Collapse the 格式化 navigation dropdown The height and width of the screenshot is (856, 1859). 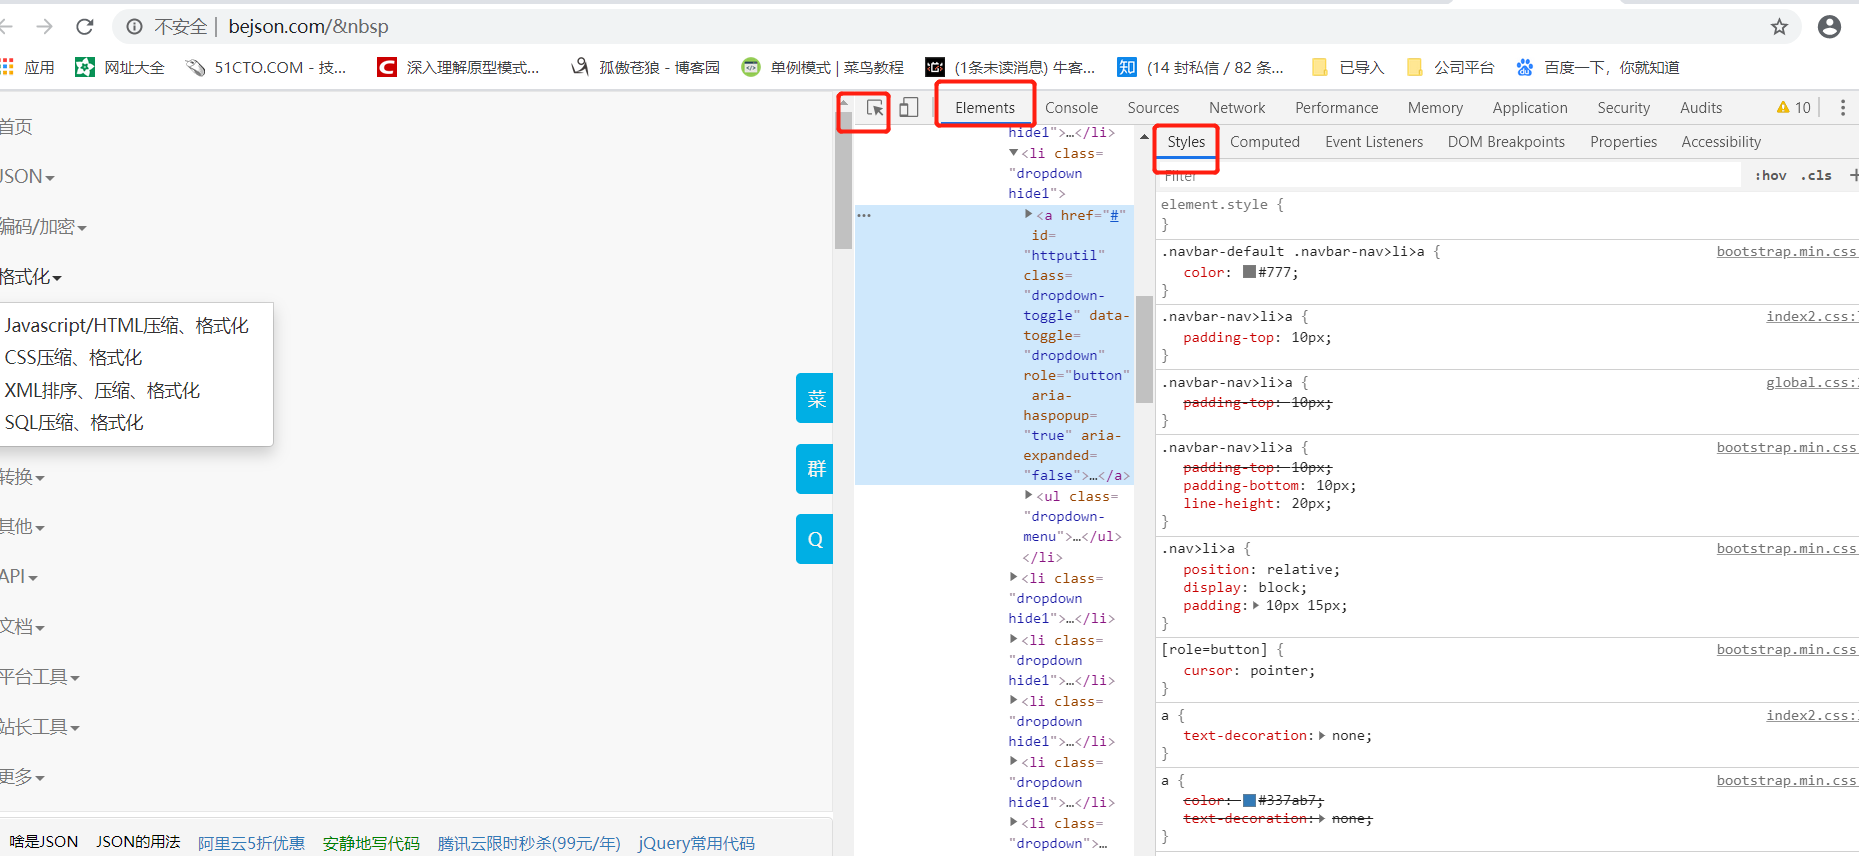coord(31,277)
